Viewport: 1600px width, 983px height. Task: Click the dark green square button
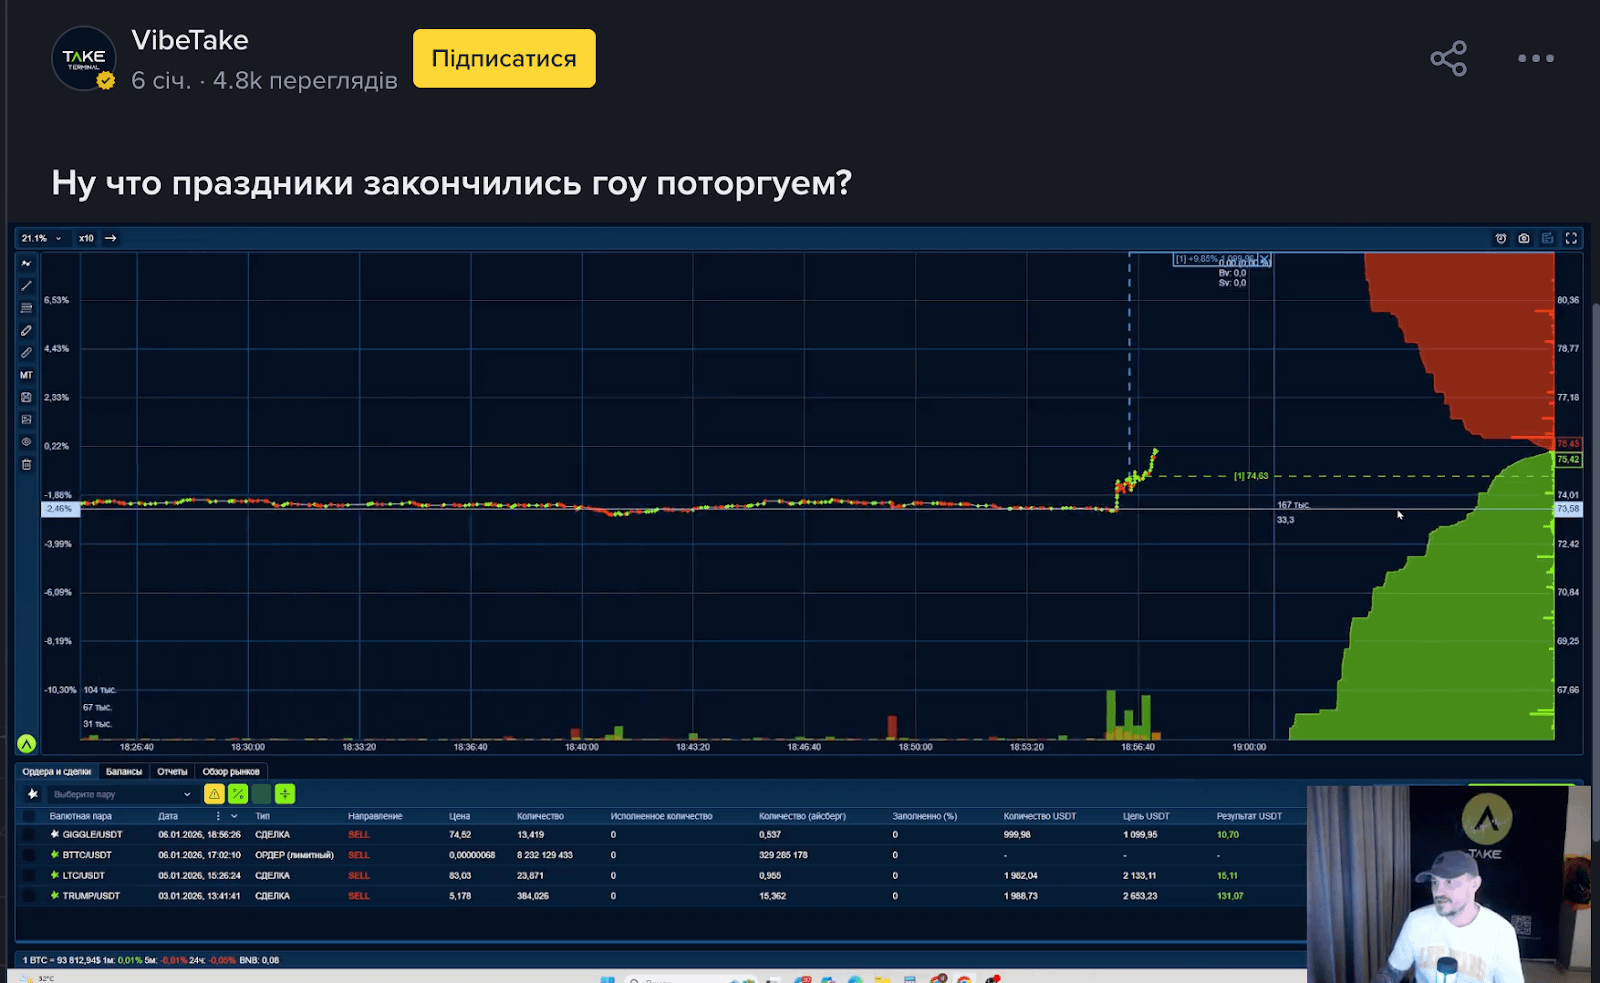point(261,794)
